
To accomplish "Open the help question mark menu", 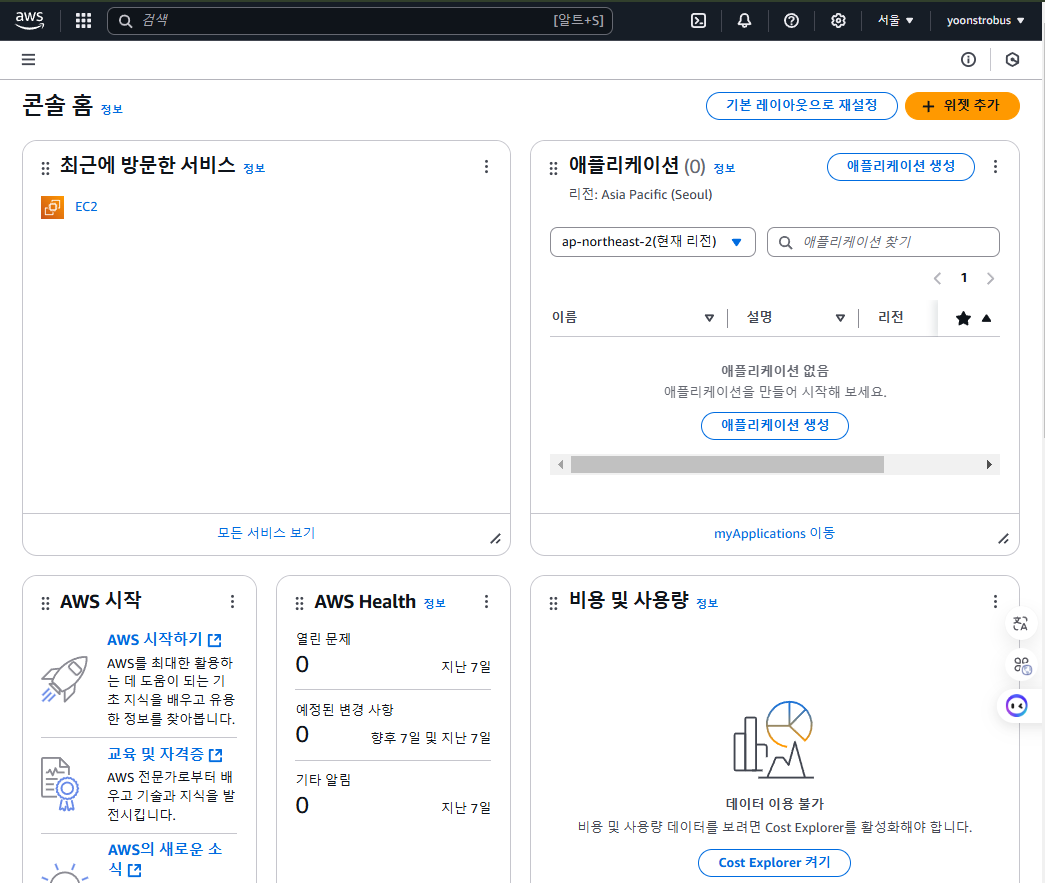I will point(791,21).
